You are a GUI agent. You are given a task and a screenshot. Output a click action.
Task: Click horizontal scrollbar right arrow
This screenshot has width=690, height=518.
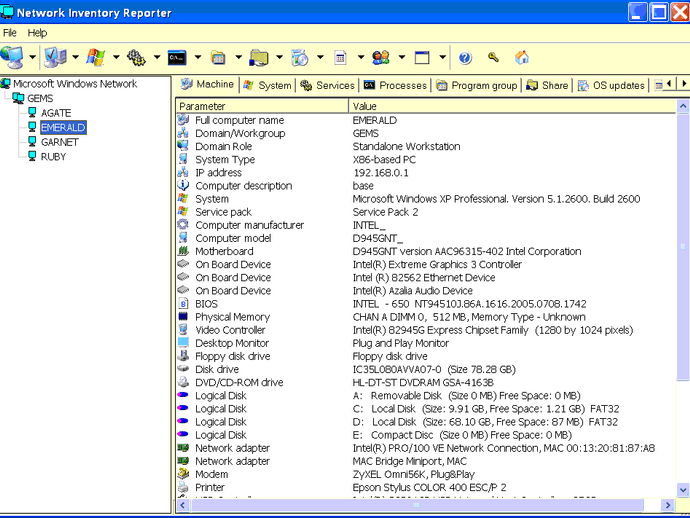pyautogui.click(x=668, y=505)
